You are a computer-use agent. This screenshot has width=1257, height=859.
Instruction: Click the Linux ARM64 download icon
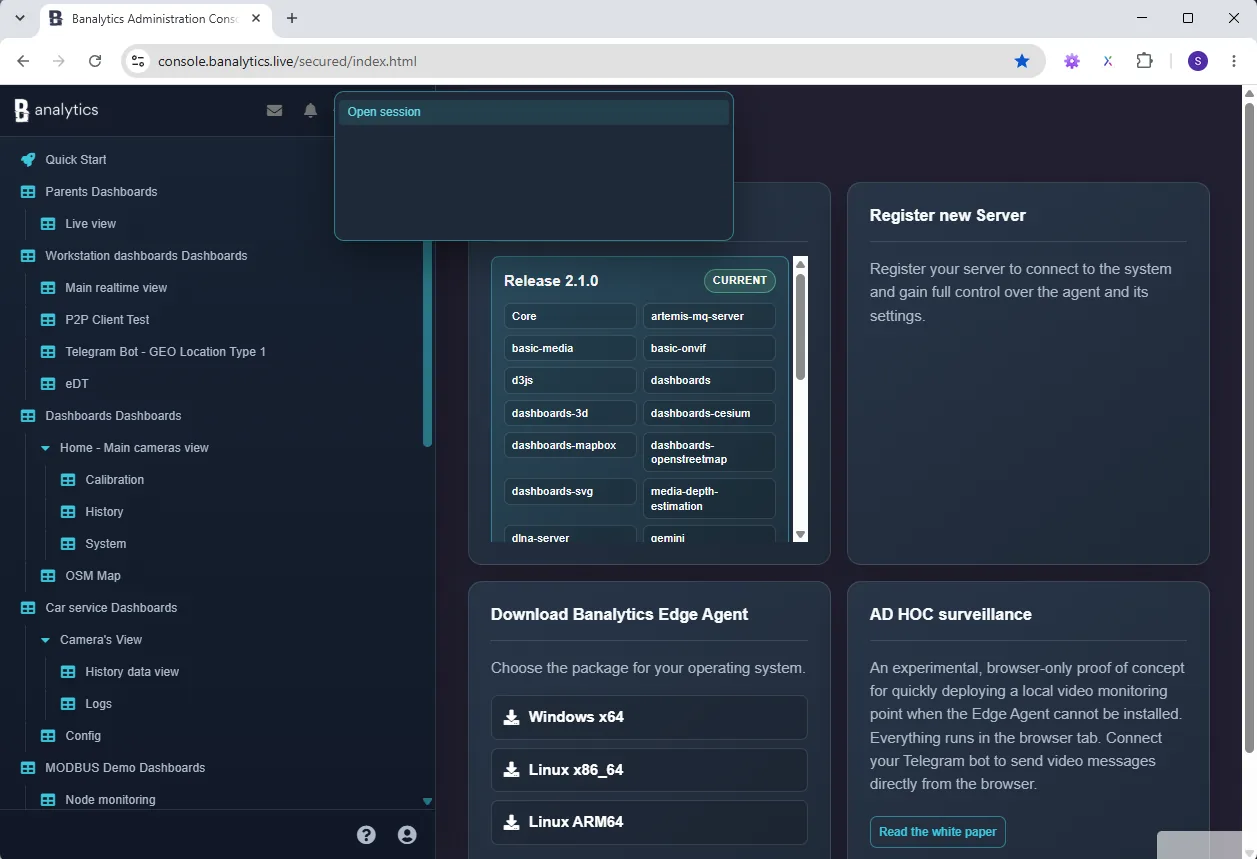click(x=511, y=822)
